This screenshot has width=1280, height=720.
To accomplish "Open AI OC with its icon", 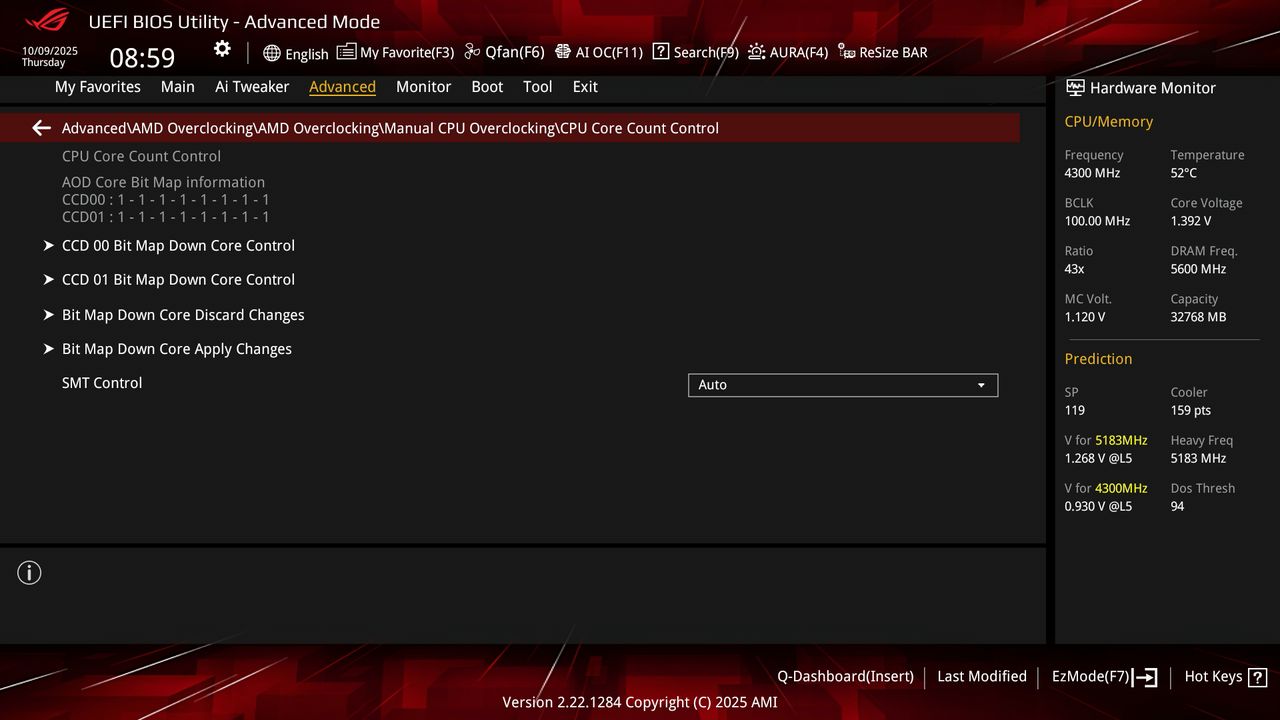I will click(562, 52).
